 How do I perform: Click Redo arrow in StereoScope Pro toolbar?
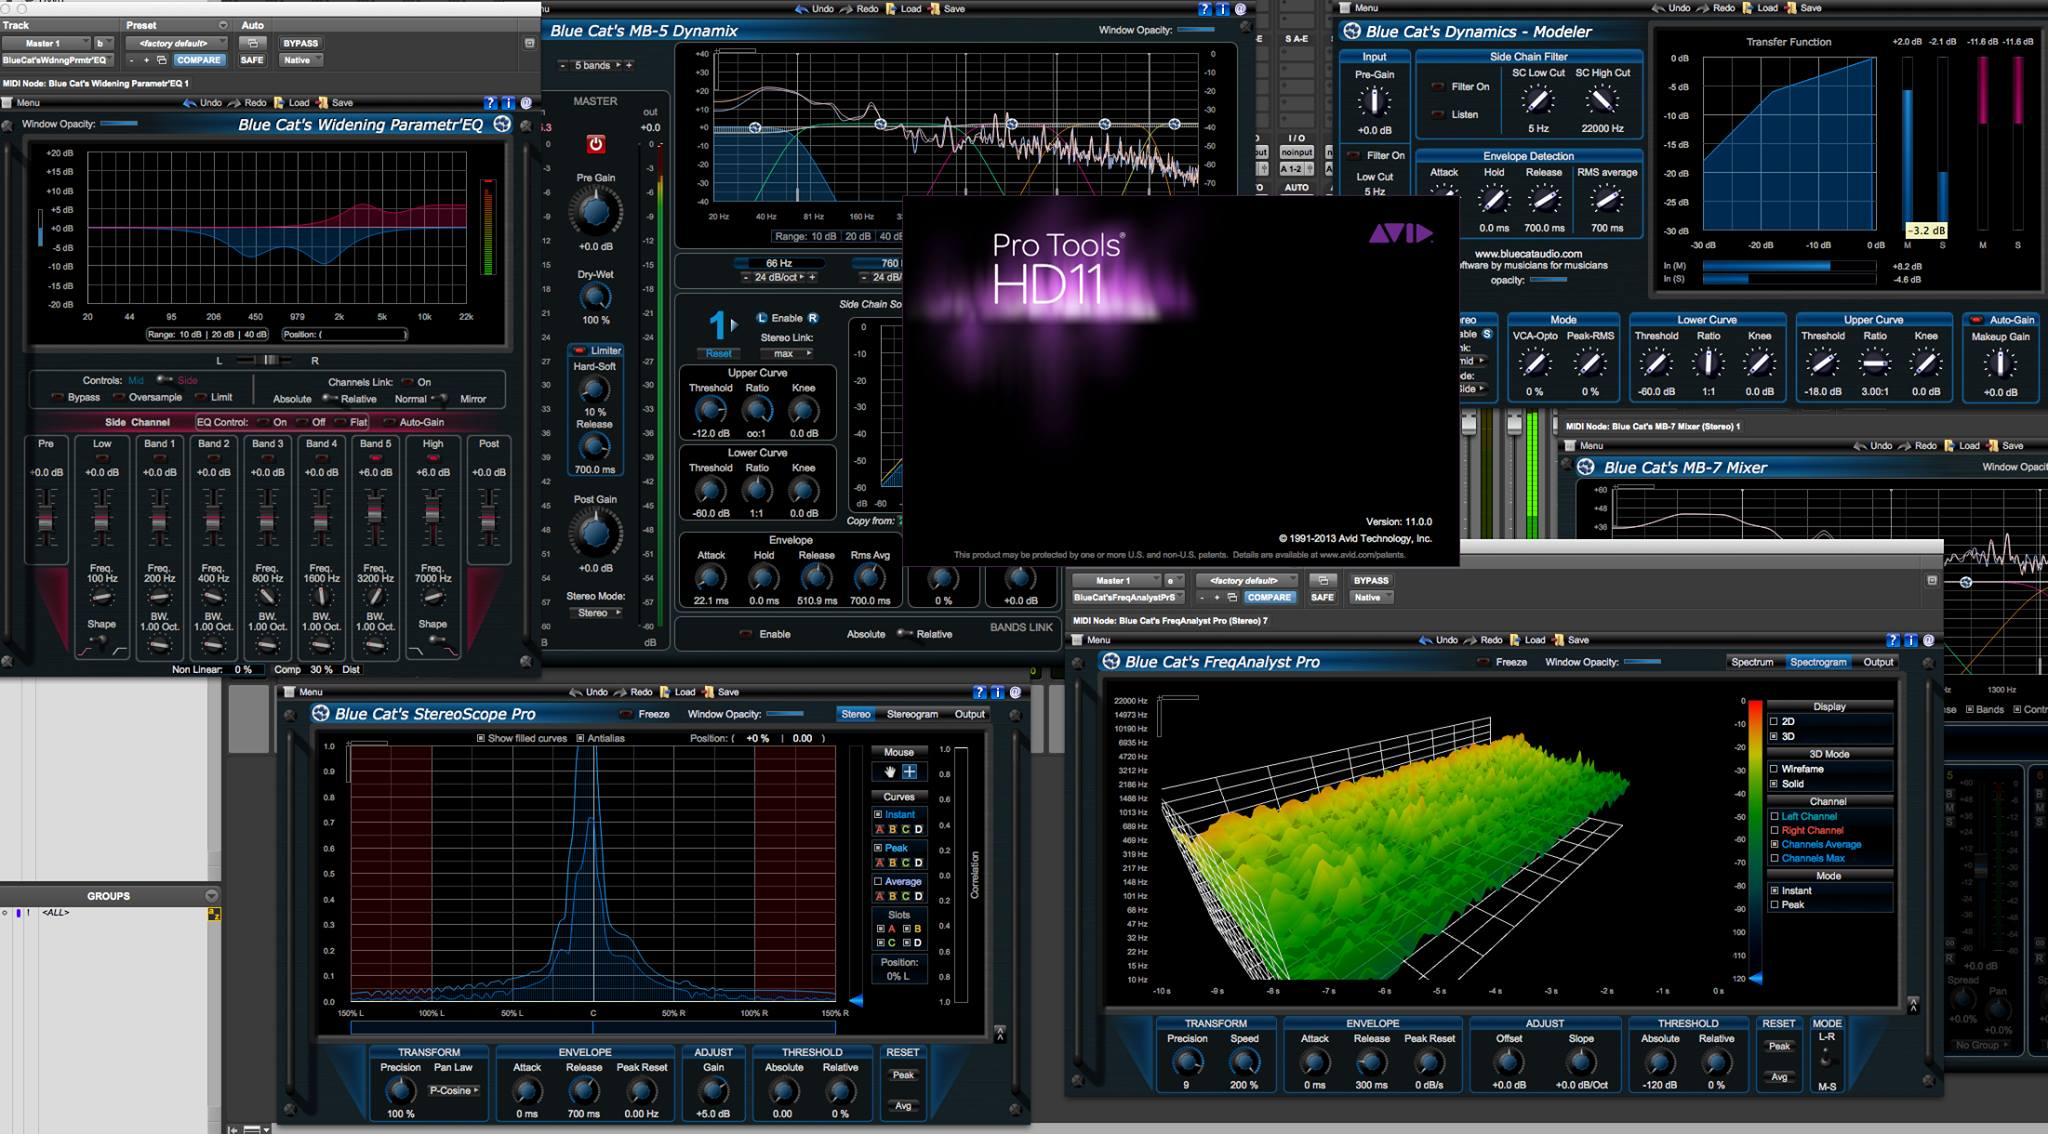pyautogui.click(x=621, y=692)
